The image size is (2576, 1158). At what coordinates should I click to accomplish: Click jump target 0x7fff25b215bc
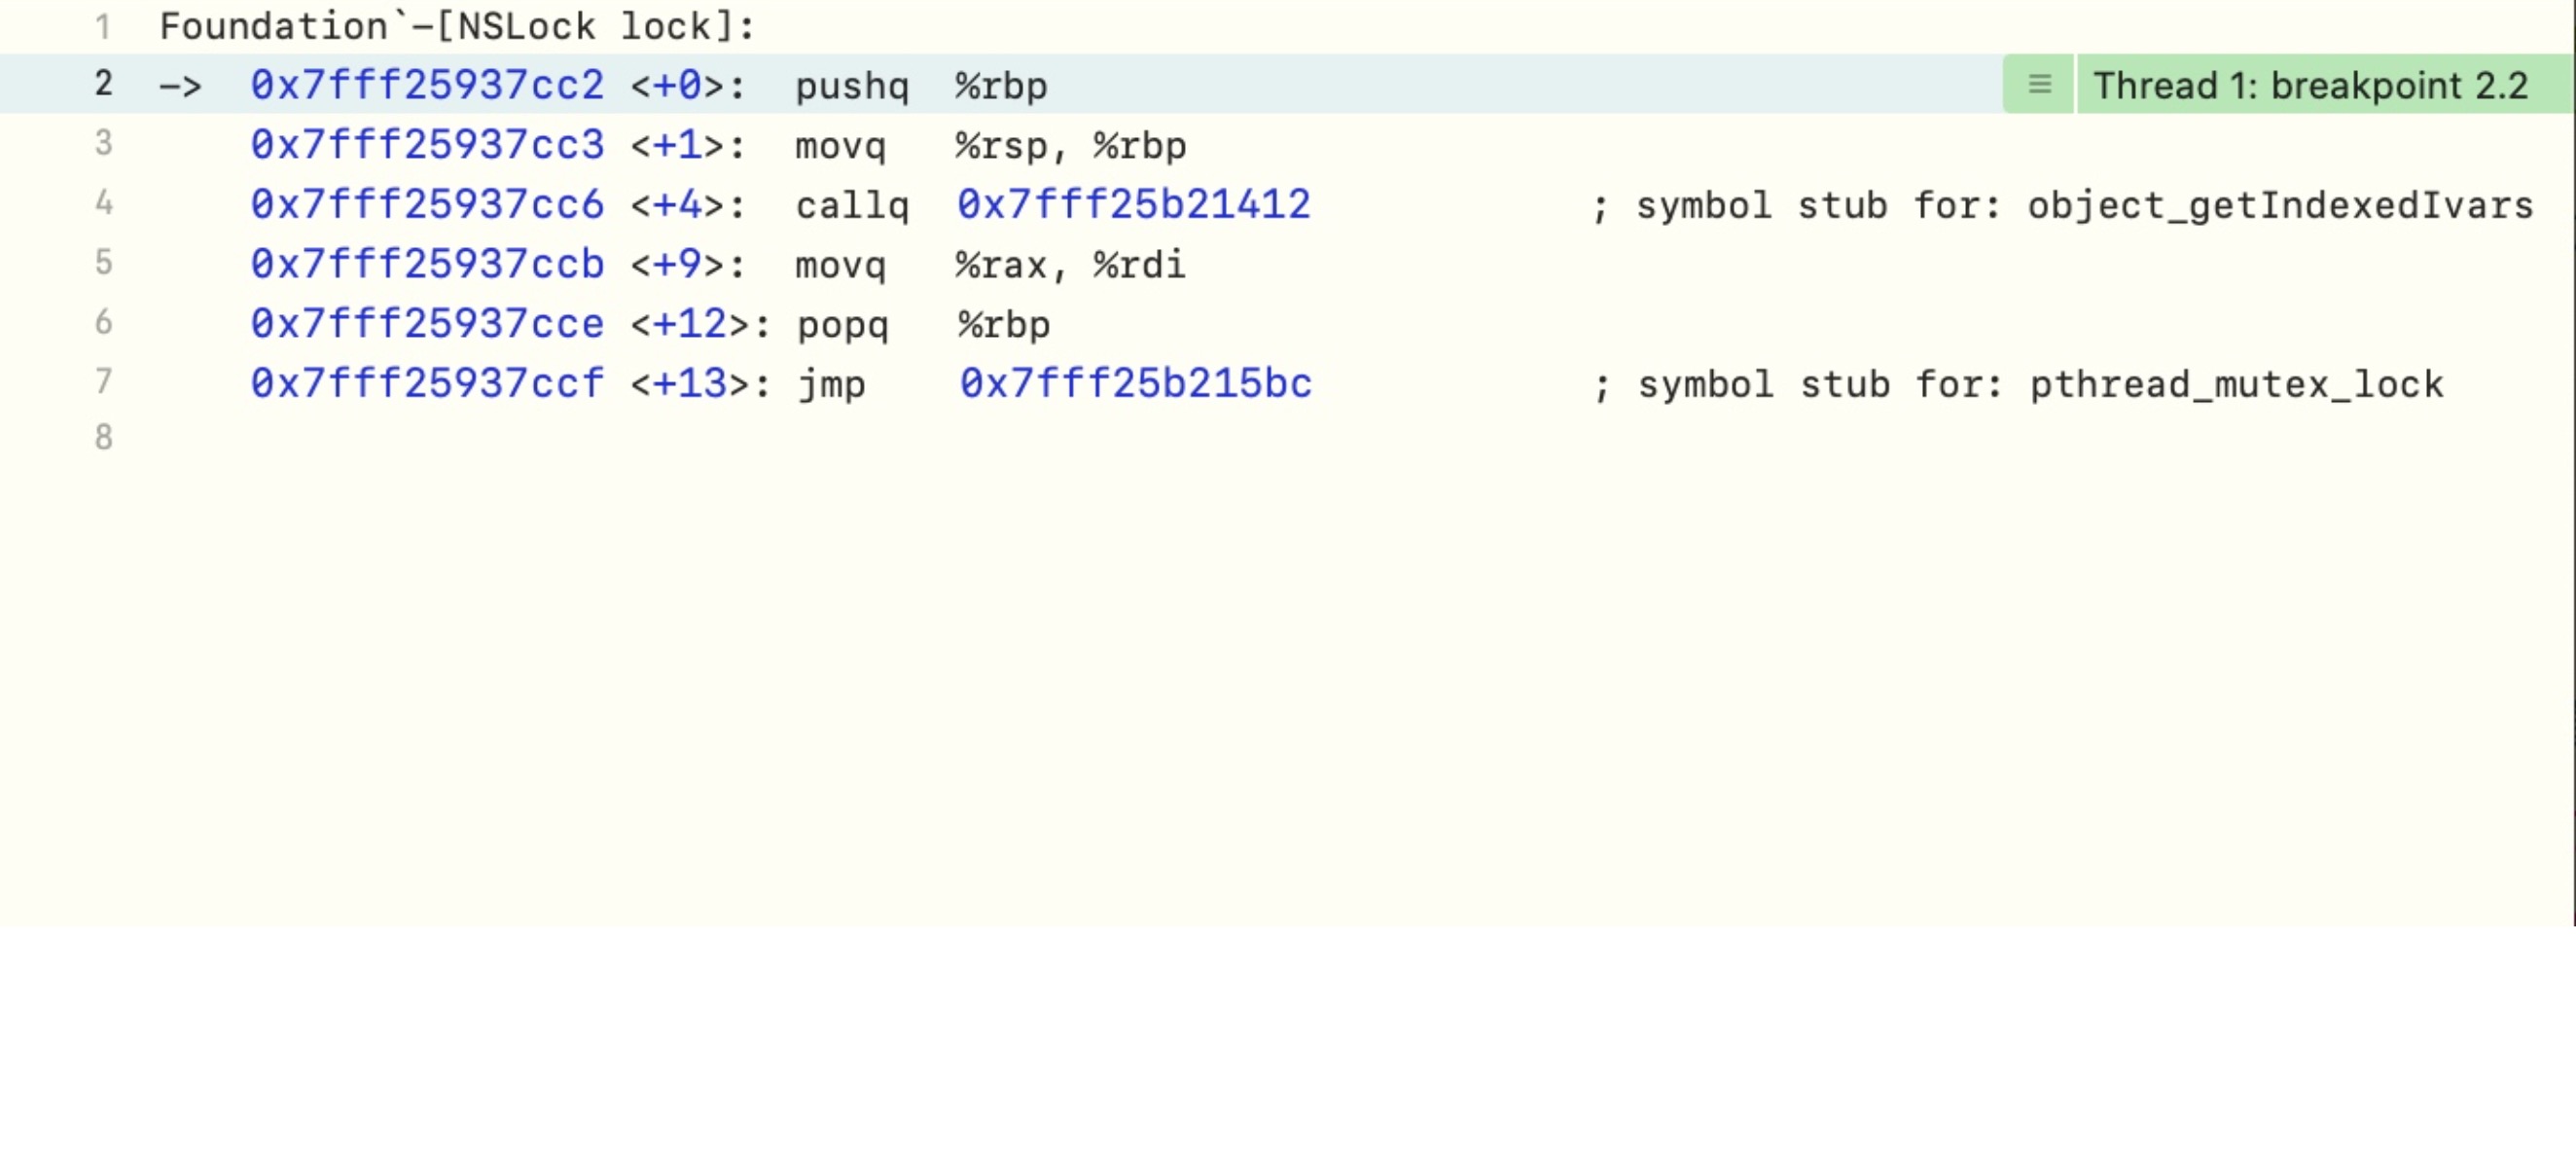click(1136, 383)
